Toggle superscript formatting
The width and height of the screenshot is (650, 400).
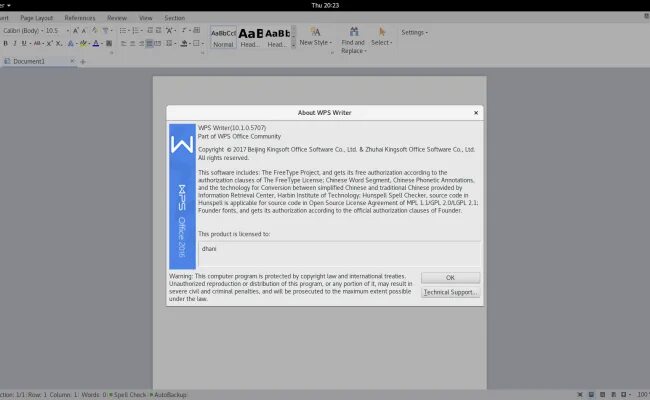pyautogui.click(x=49, y=43)
